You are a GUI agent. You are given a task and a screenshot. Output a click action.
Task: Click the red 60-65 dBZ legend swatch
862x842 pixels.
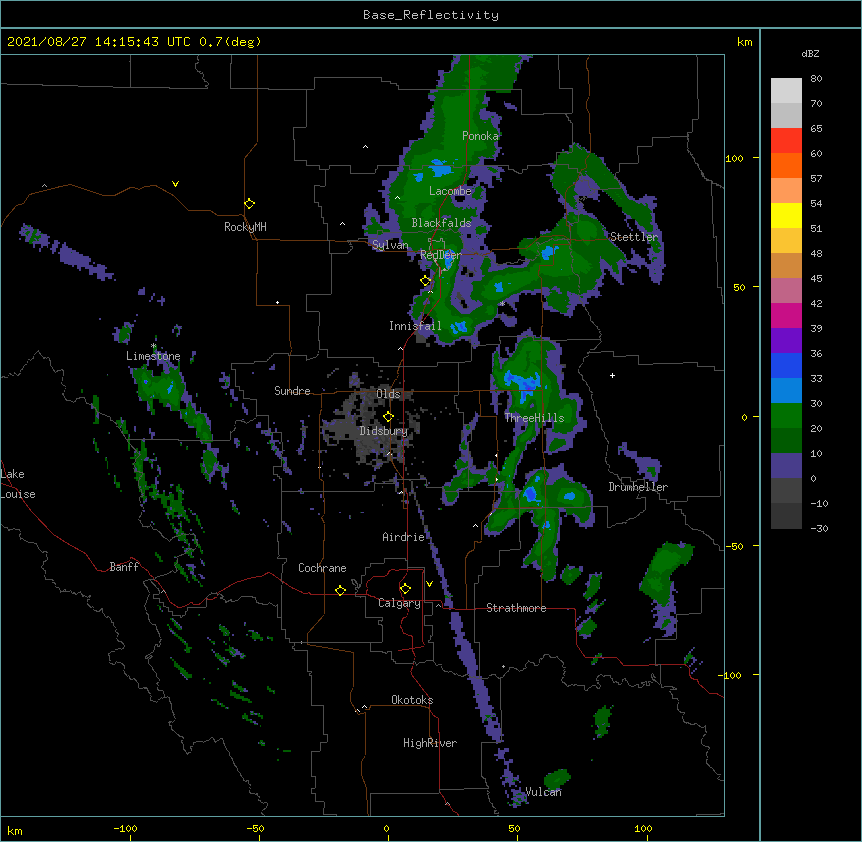tap(786, 141)
